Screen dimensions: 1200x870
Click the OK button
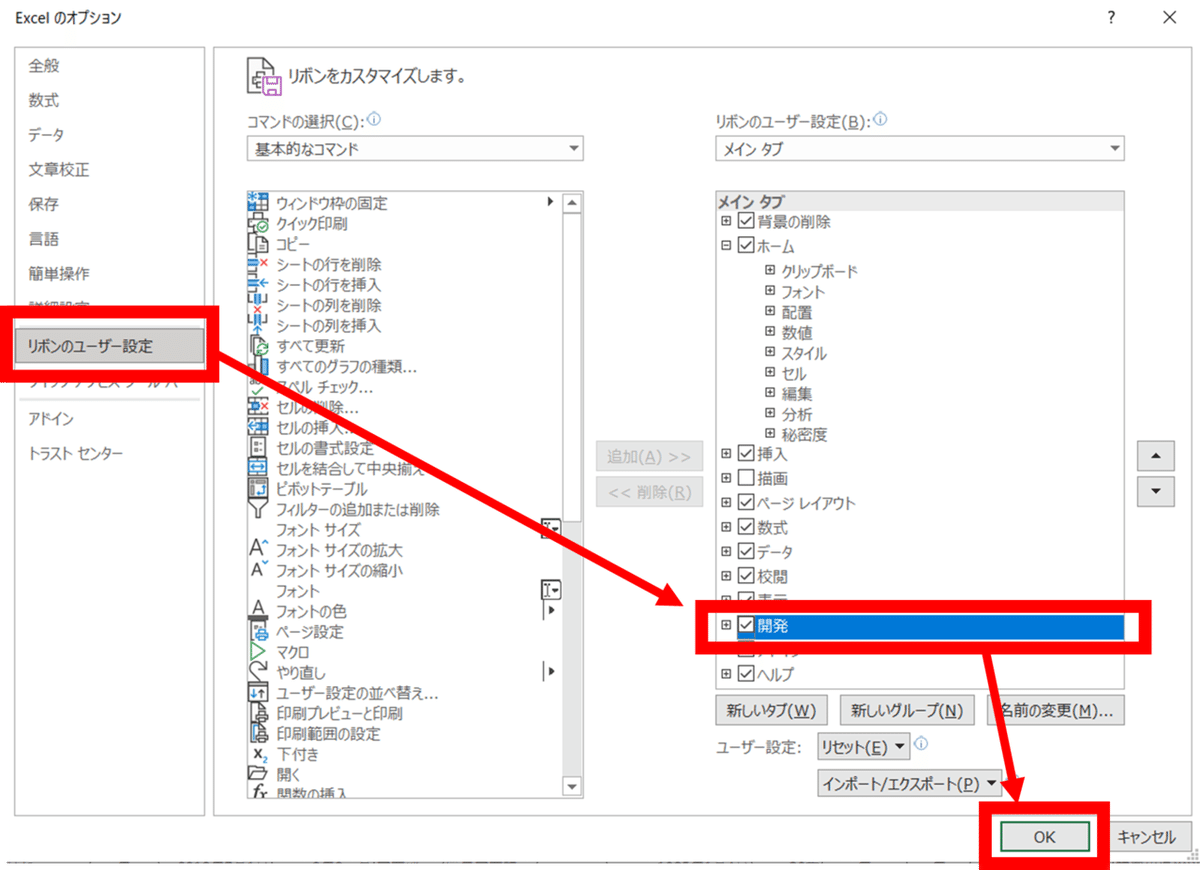pyautogui.click(x=1044, y=838)
